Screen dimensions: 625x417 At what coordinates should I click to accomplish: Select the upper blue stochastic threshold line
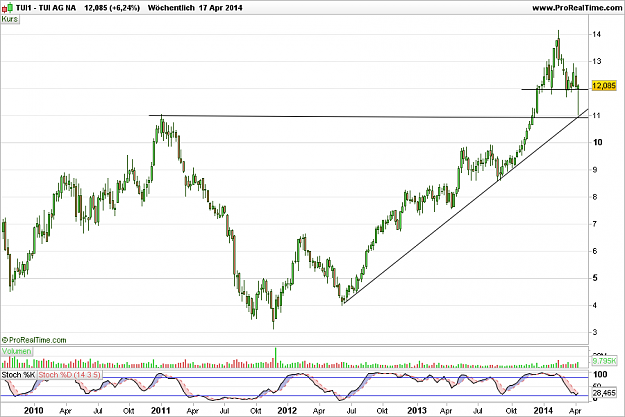point(294,378)
